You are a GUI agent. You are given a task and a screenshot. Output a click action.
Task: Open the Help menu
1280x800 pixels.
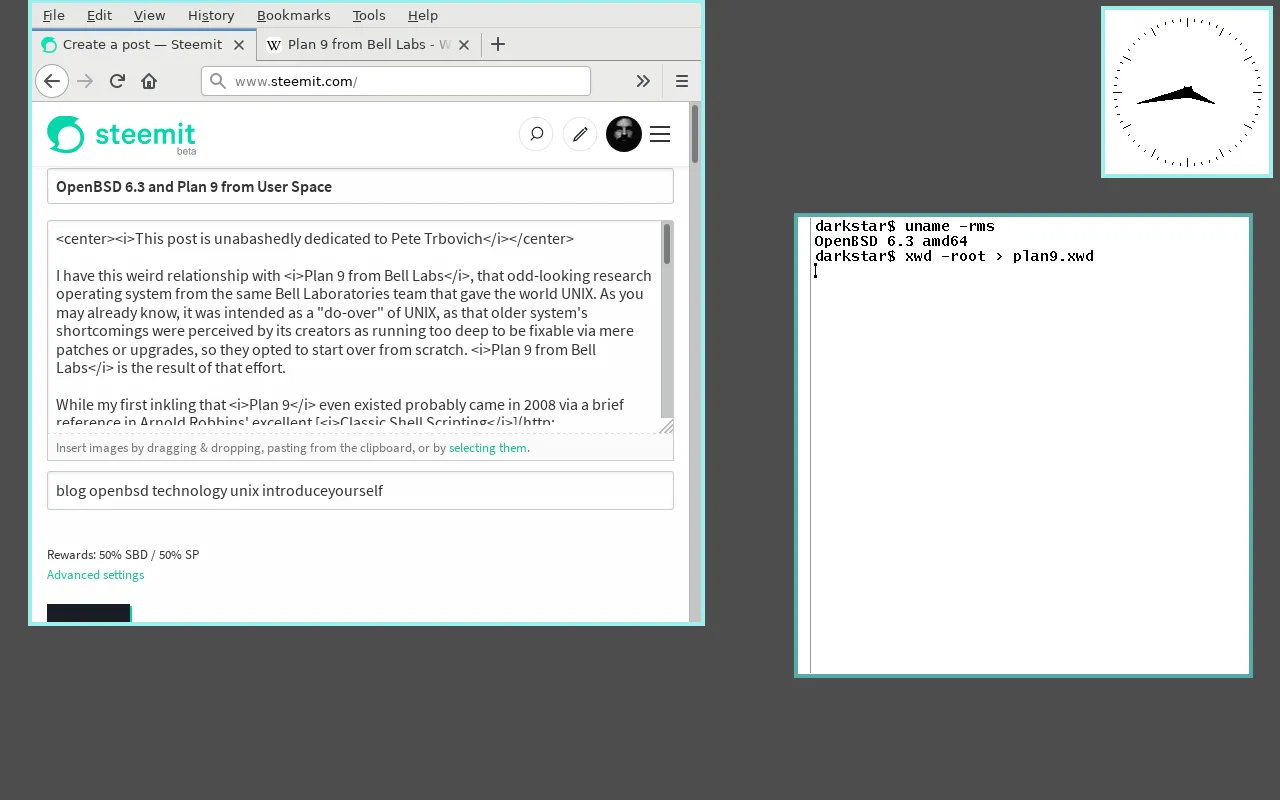click(x=423, y=15)
